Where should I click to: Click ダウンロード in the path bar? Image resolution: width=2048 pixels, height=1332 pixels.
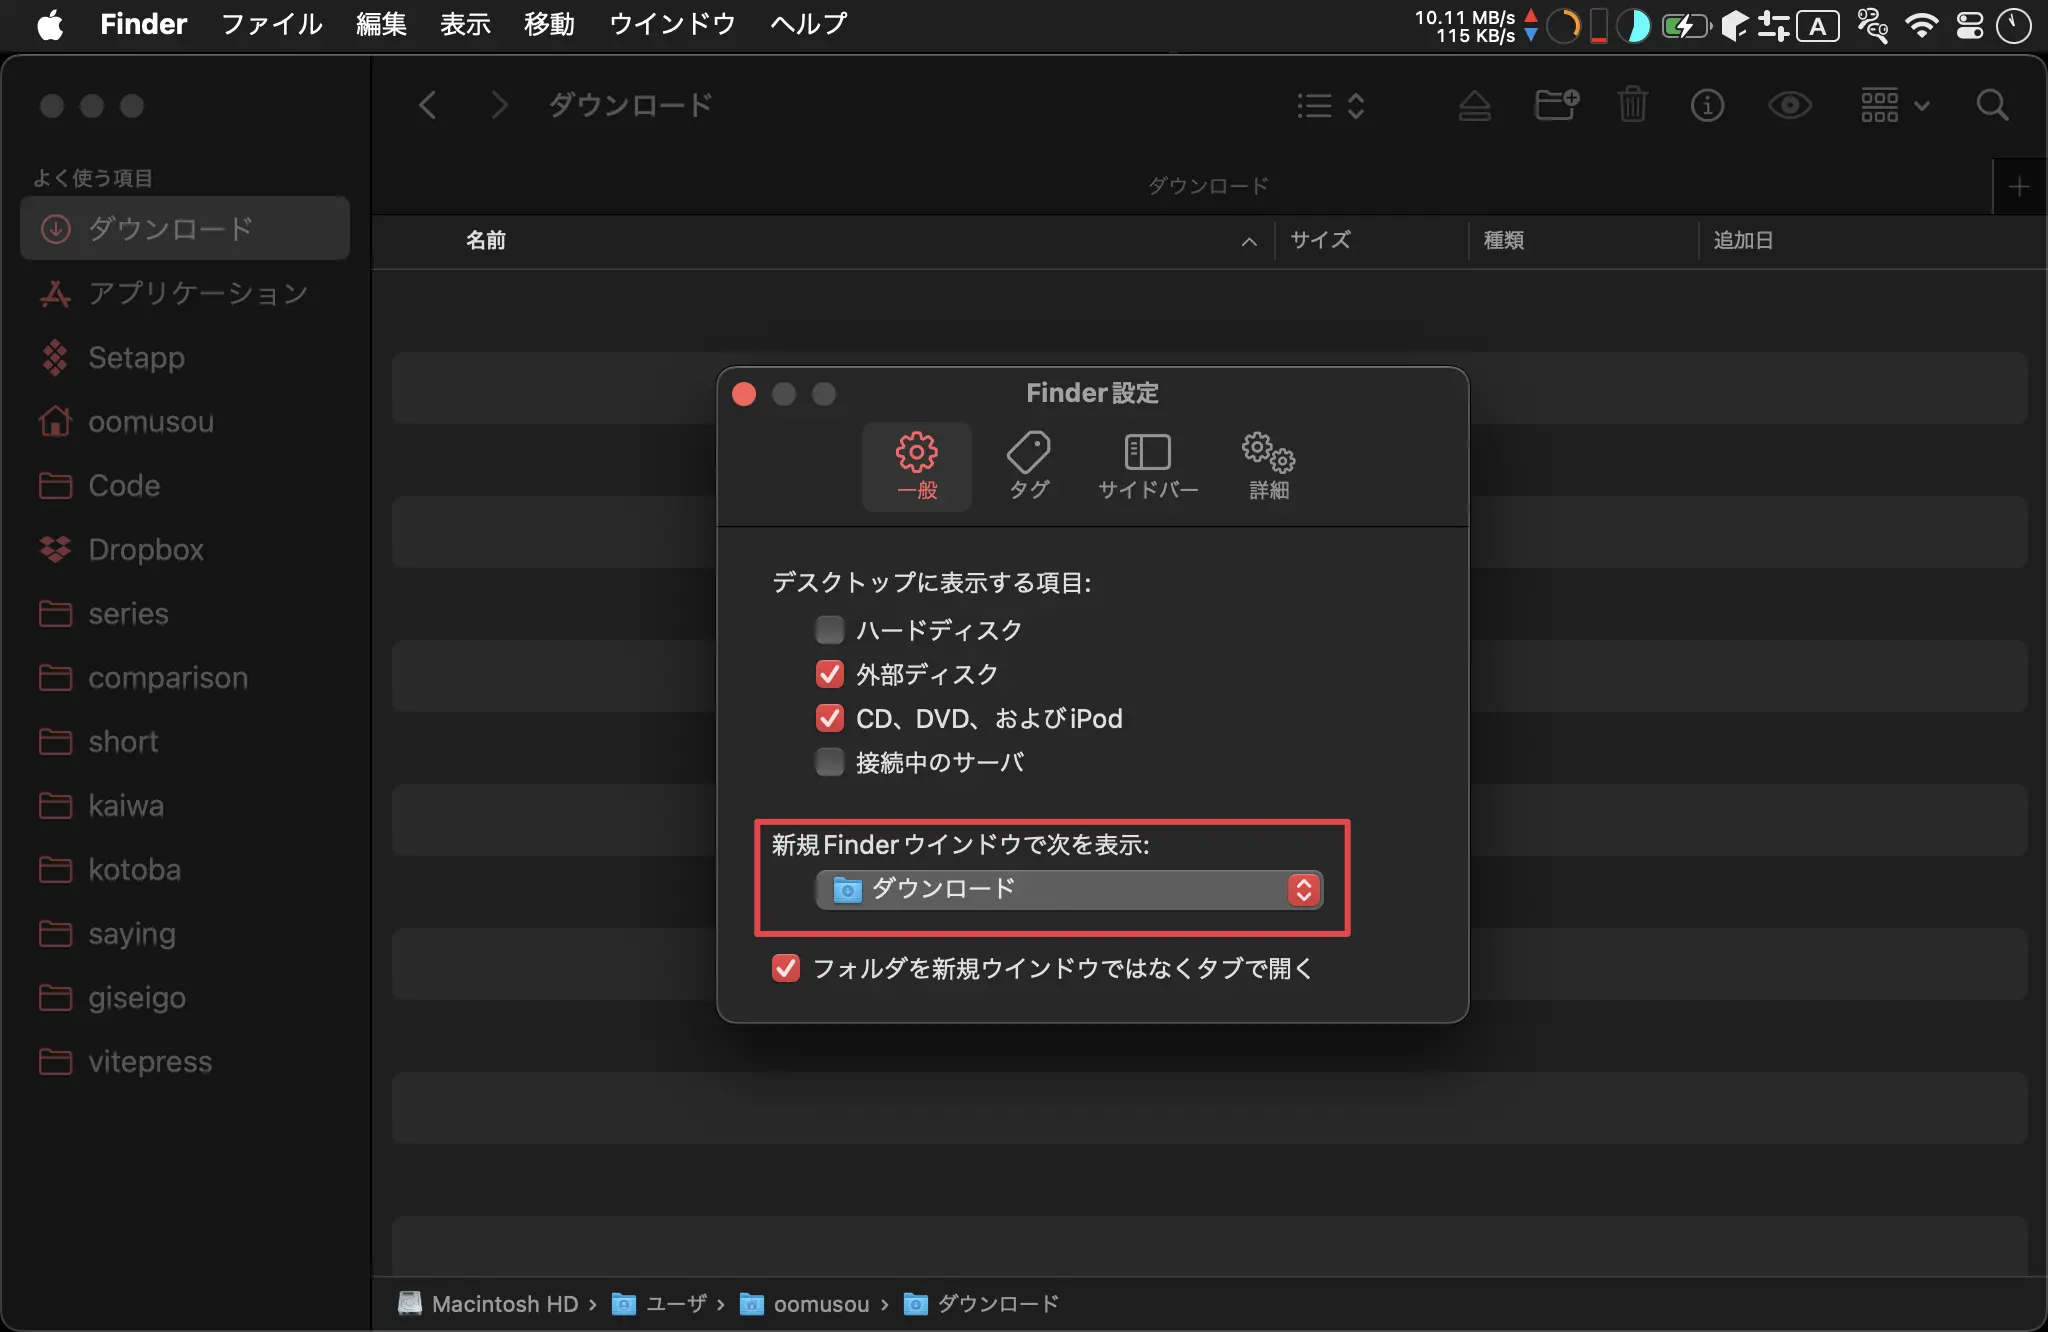981,1304
